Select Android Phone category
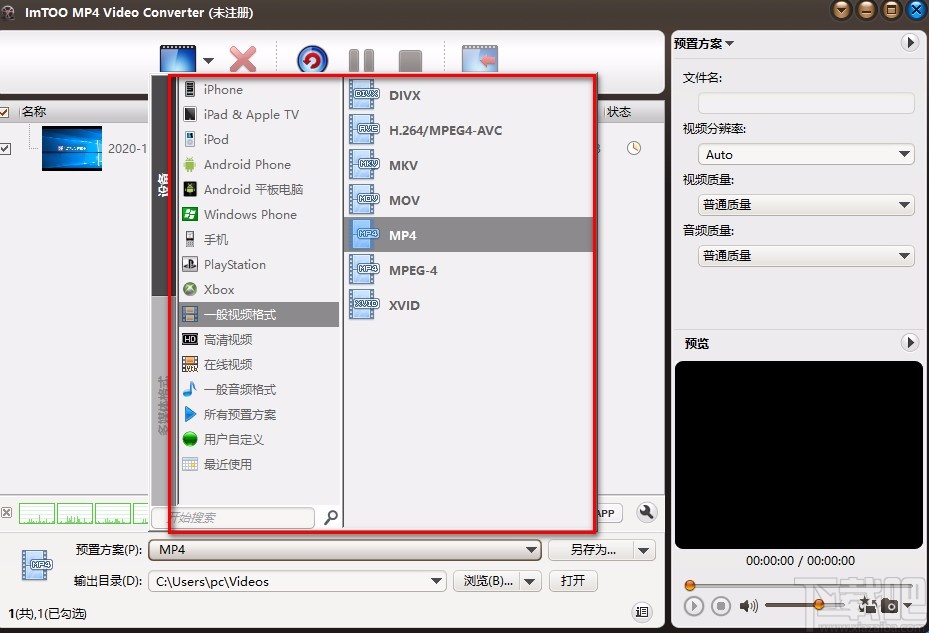This screenshot has width=929, height=633. tap(259, 164)
